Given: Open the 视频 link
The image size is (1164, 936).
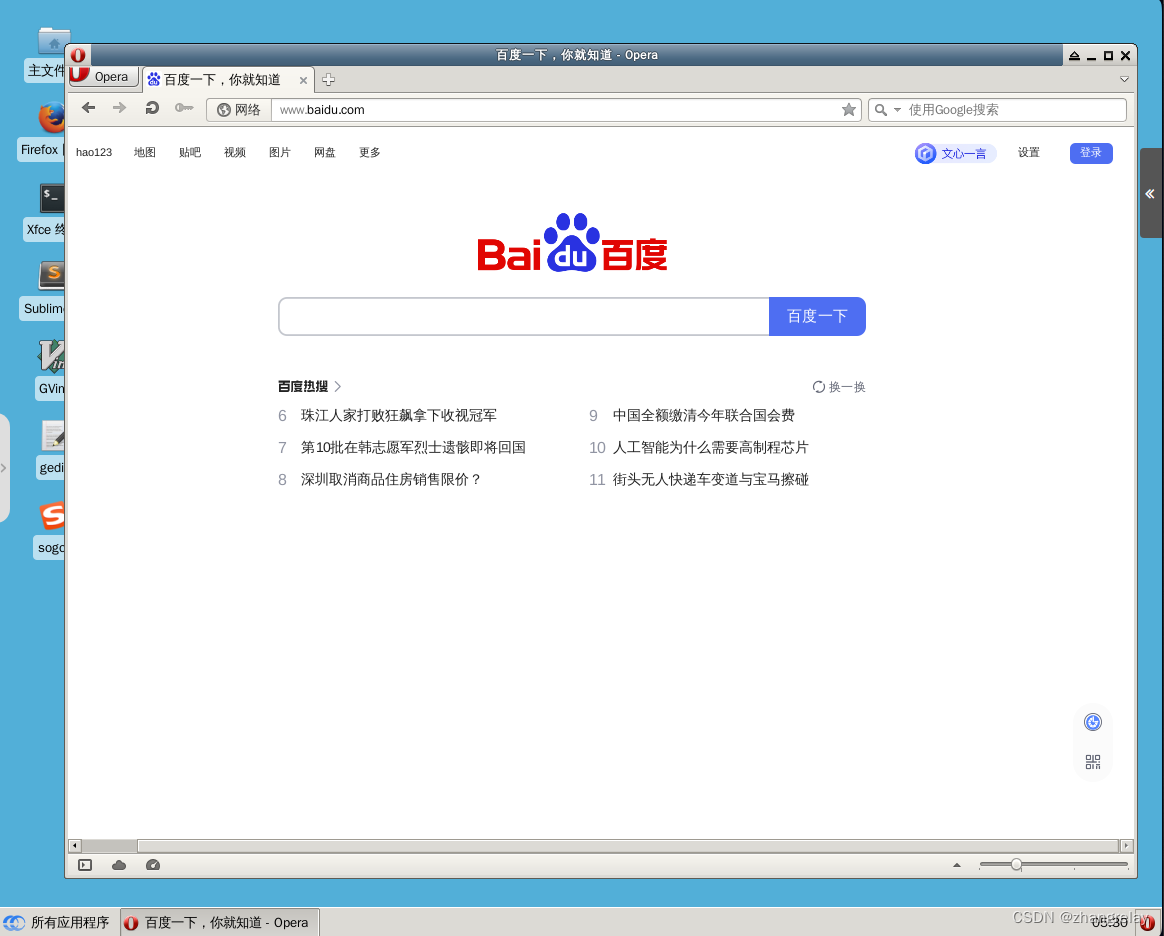Looking at the screenshot, I should coord(235,152).
